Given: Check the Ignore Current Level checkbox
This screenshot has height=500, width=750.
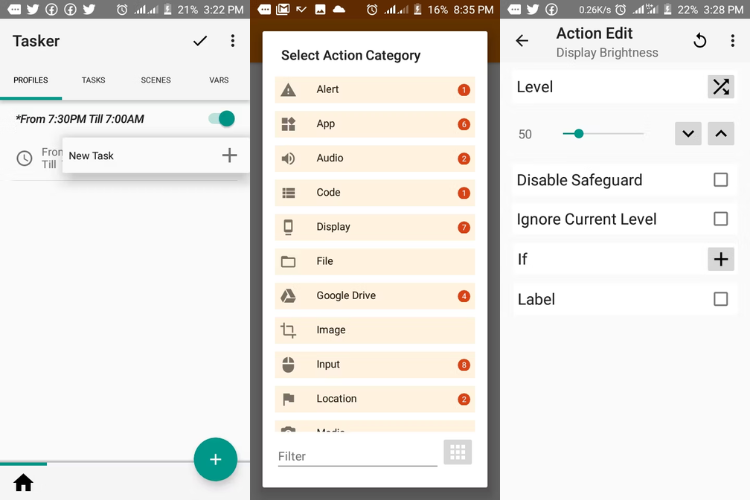Looking at the screenshot, I should click(x=720, y=219).
